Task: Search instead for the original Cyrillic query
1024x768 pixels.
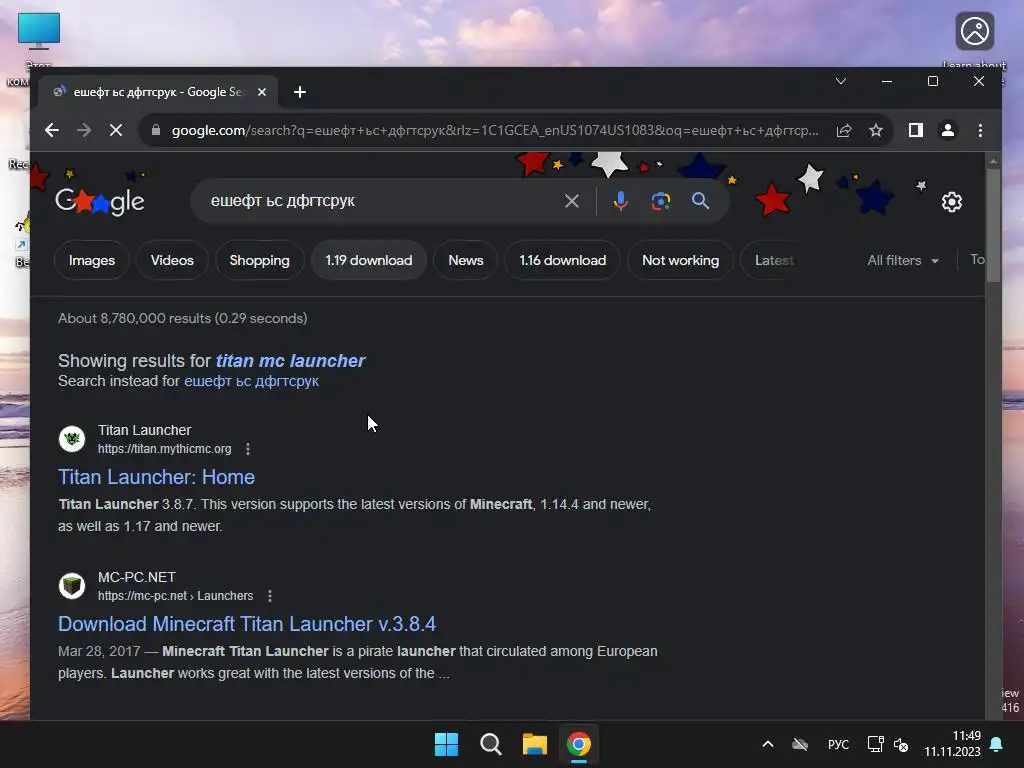Action: (x=251, y=381)
